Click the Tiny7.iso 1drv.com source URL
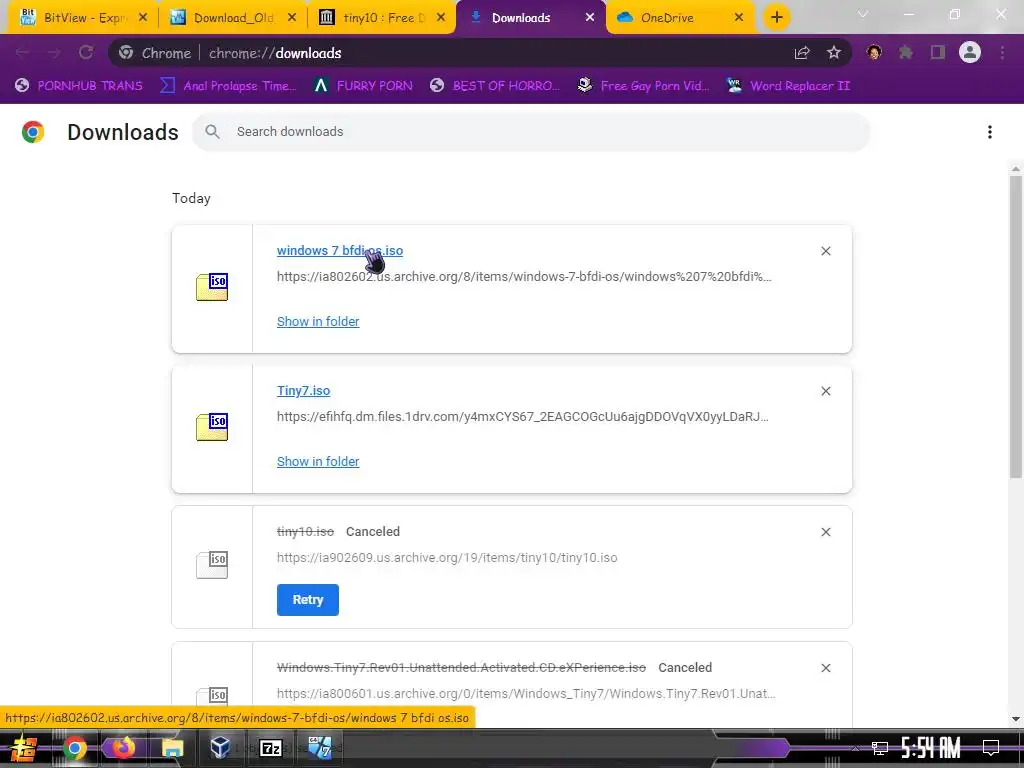This screenshot has height=768, width=1024. pyautogui.click(x=522, y=417)
